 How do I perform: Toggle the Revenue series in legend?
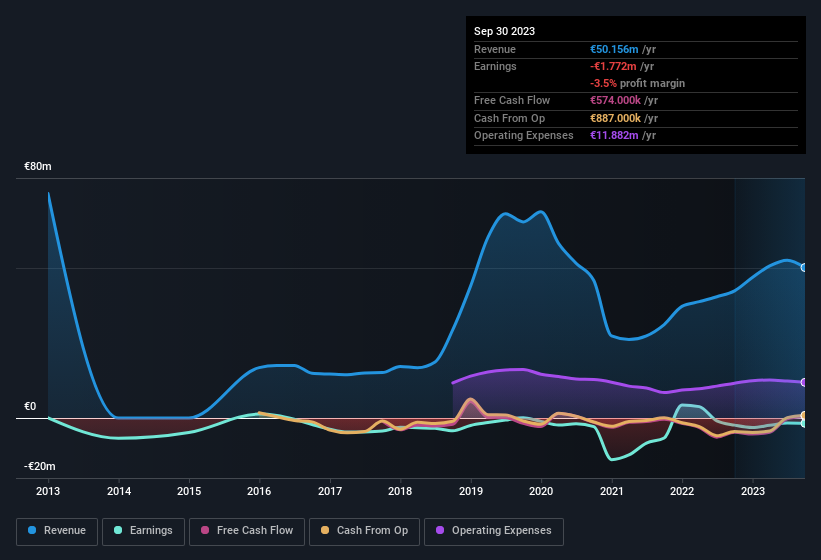58,531
